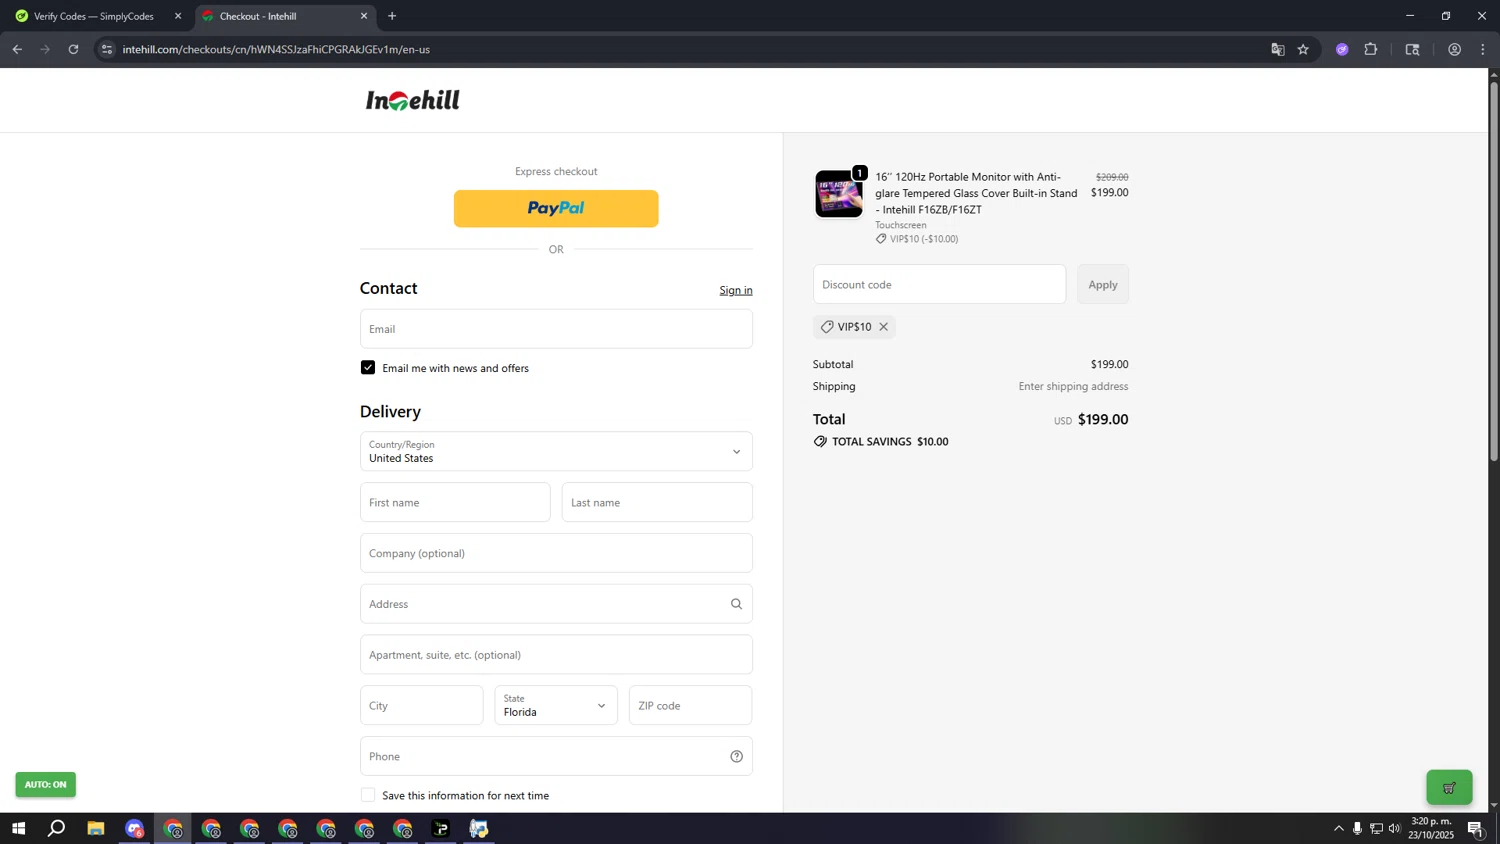This screenshot has height=844, width=1500.
Task: Click the Intehill logo
Action: [x=413, y=100]
